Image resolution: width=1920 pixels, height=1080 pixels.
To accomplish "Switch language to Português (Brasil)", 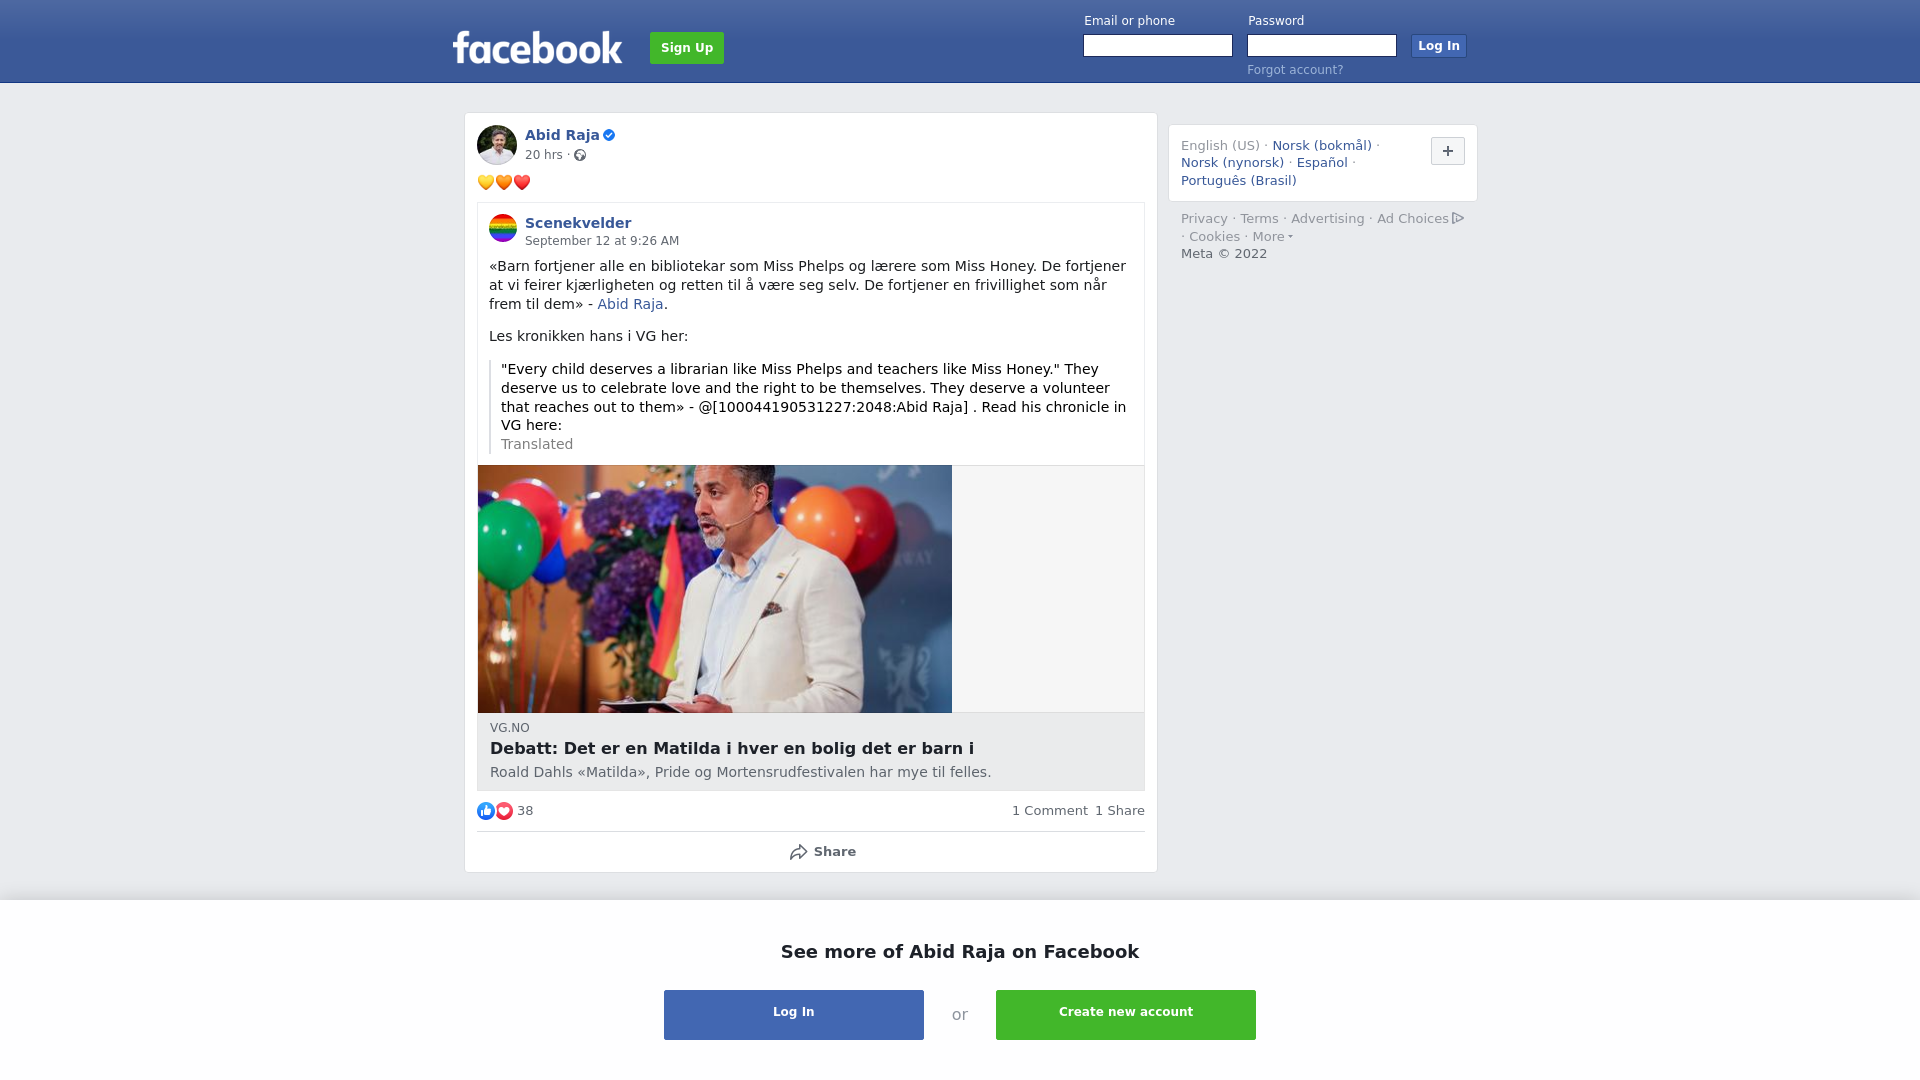I will (1238, 181).
